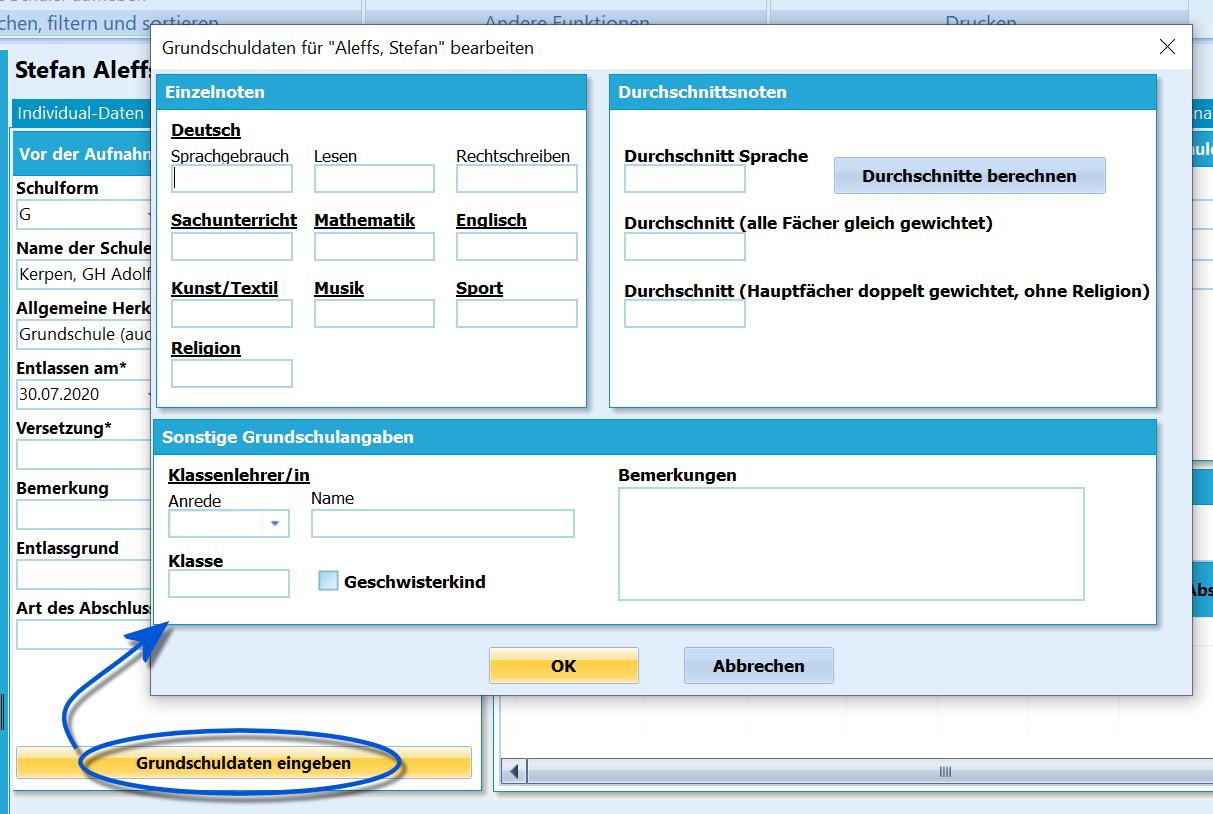Click the Klasse input field
The image size is (1213, 814).
229,584
